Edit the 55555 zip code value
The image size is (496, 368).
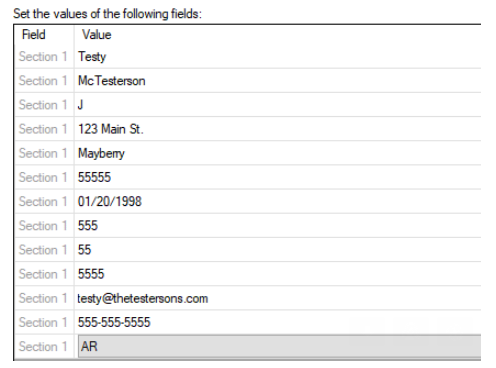(278, 177)
